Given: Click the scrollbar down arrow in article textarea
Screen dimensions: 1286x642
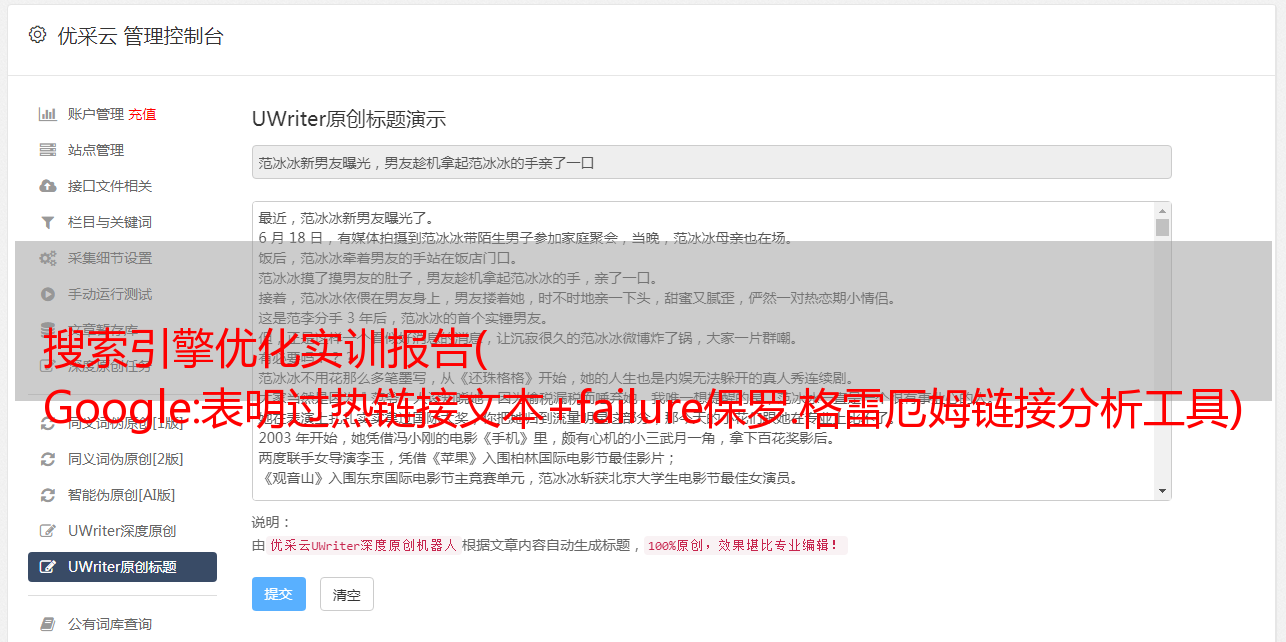Looking at the screenshot, I should pyautogui.click(x=1162, y=491).
